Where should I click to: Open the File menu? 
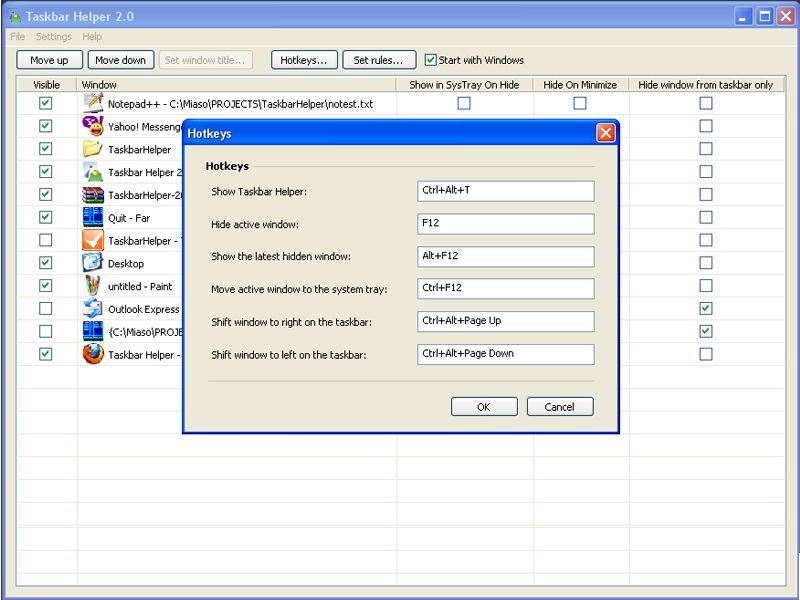(x=18, y=37)
